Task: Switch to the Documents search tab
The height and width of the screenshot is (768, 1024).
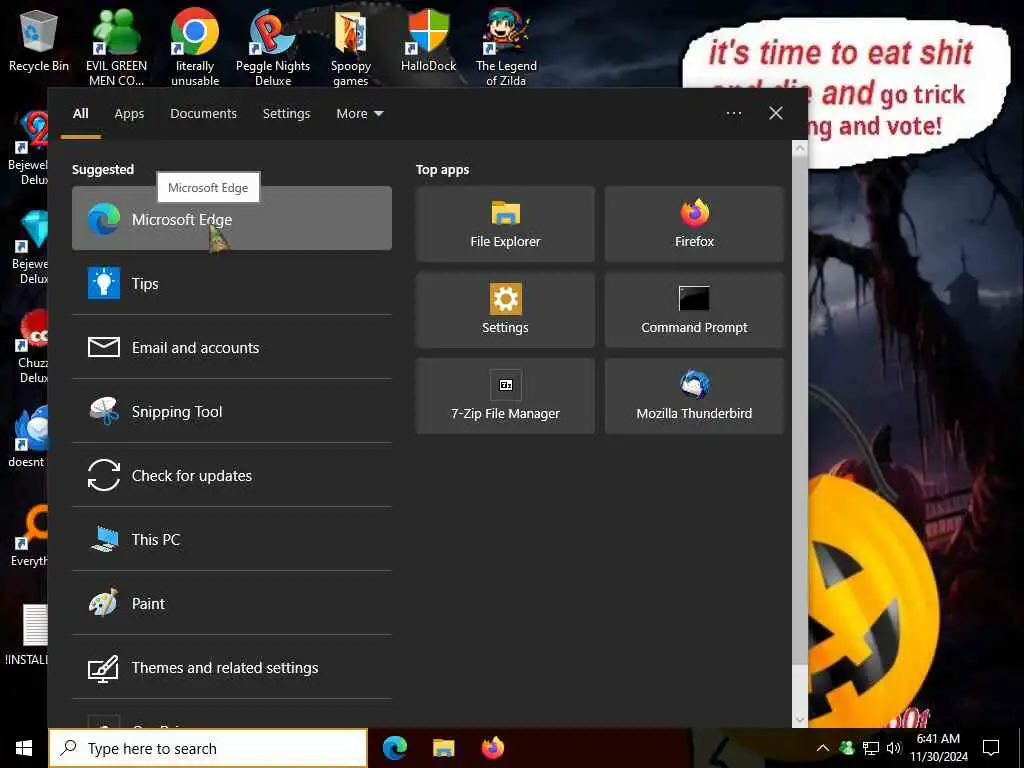Action: click(x=203, y=114)
